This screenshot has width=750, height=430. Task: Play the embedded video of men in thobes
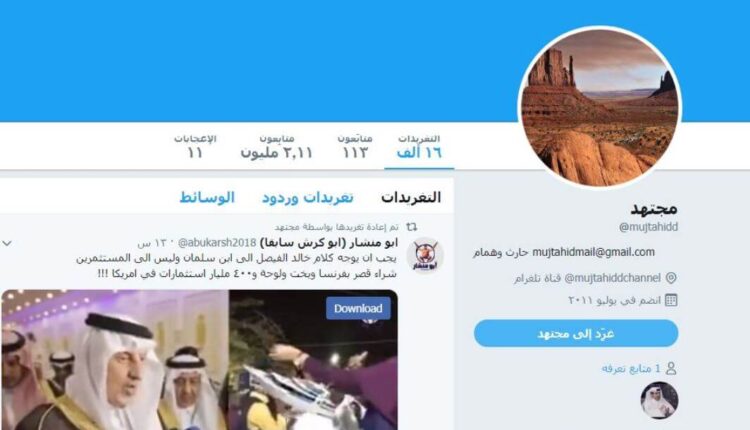[199, 360]
